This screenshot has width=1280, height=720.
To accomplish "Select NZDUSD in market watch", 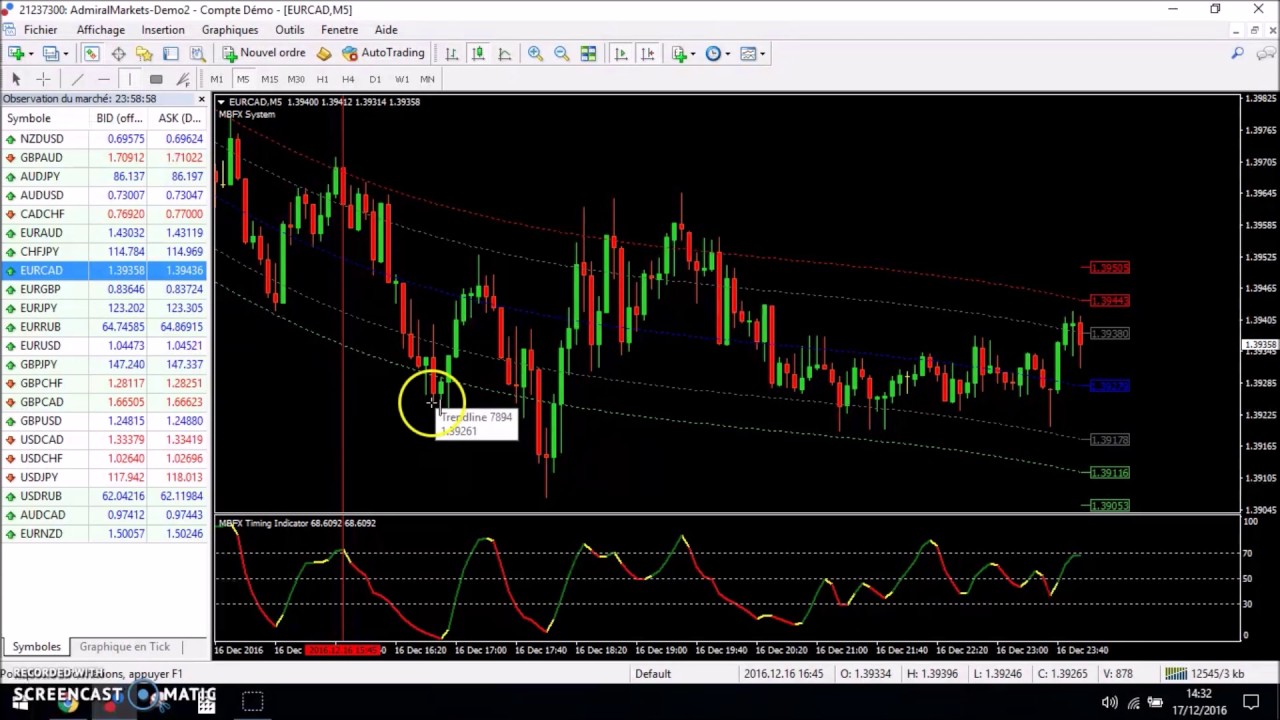I will click(104, 139).
